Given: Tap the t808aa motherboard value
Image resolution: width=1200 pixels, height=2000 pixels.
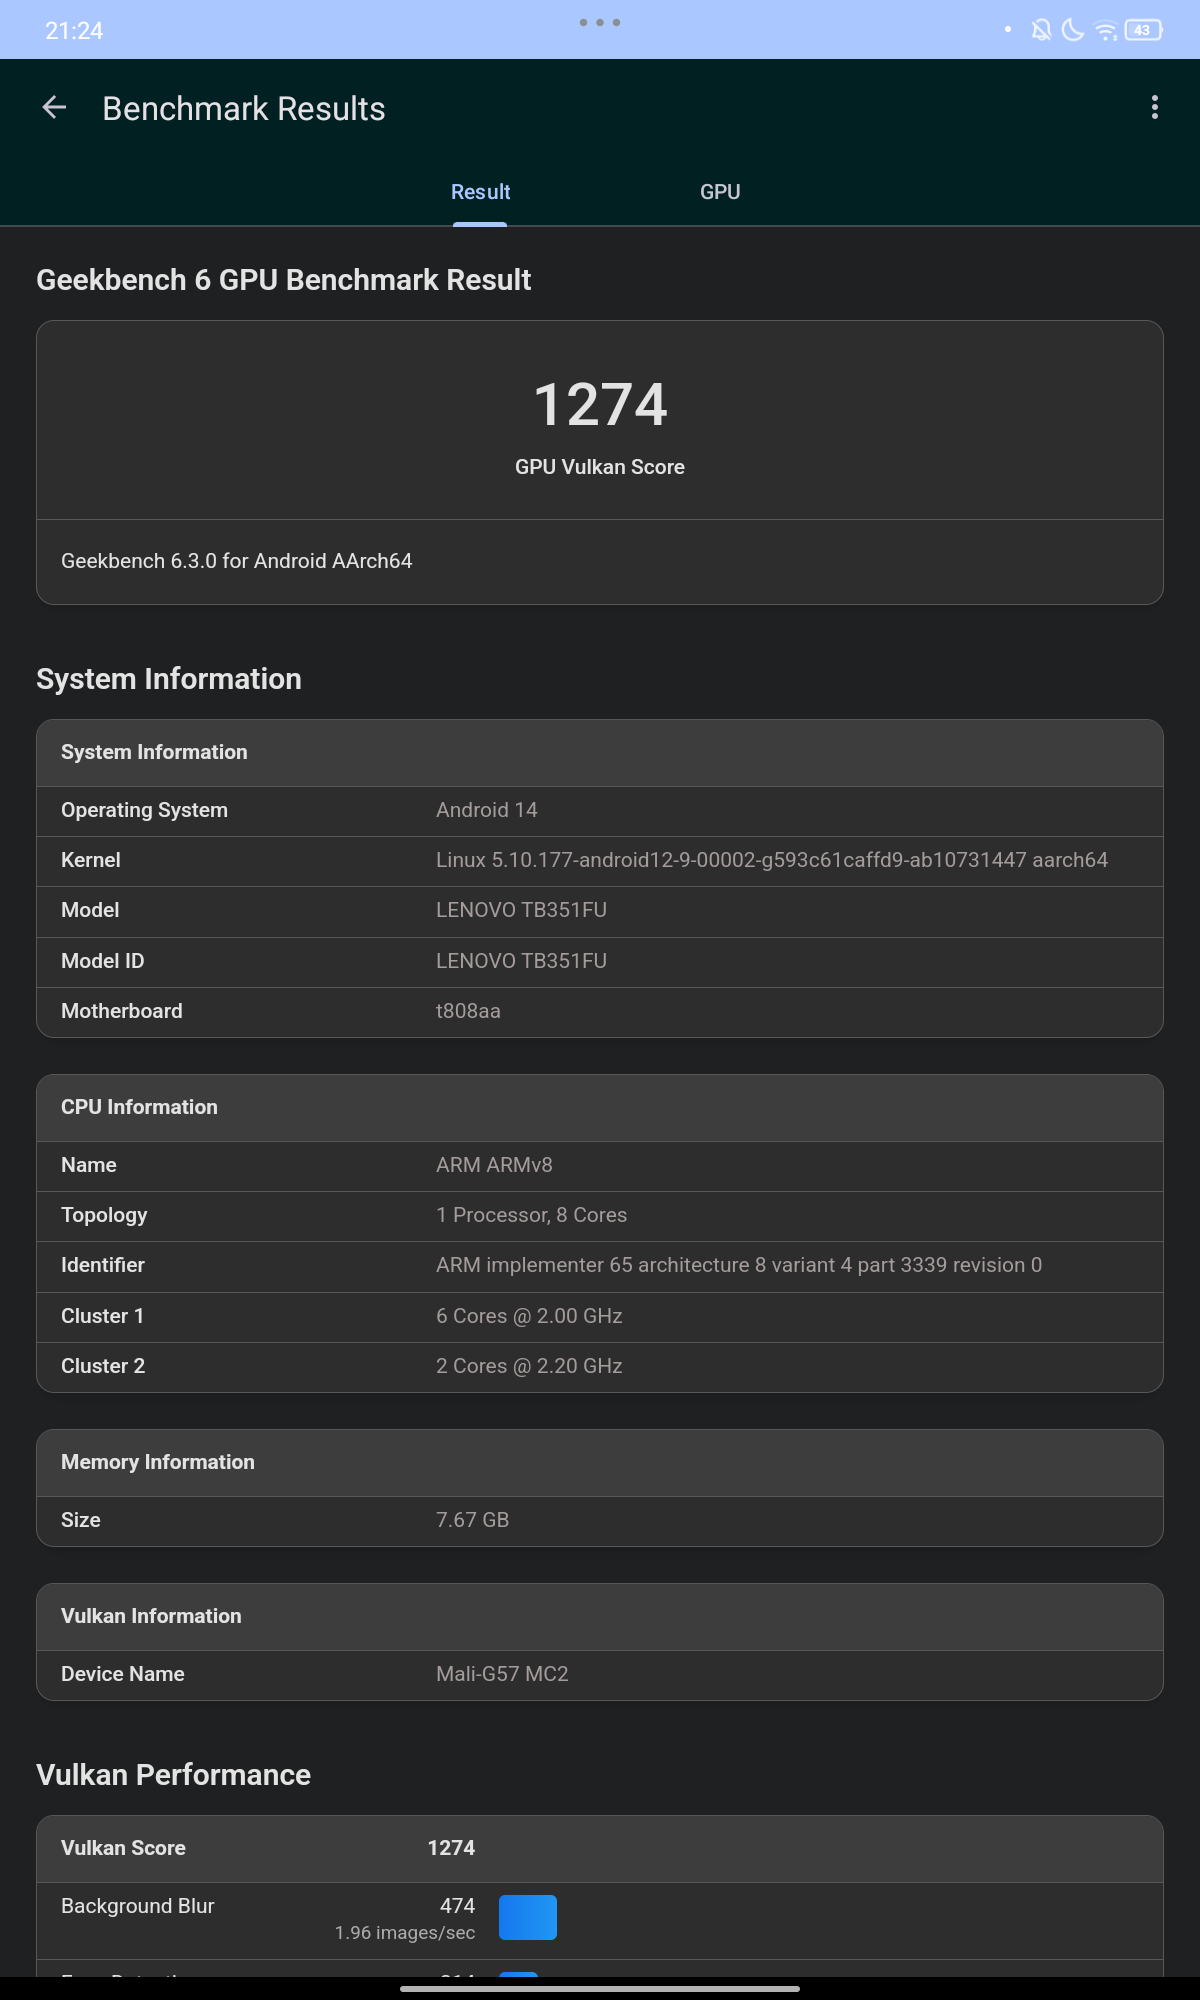Looking at the screenshot, I should pos(468,1011).
